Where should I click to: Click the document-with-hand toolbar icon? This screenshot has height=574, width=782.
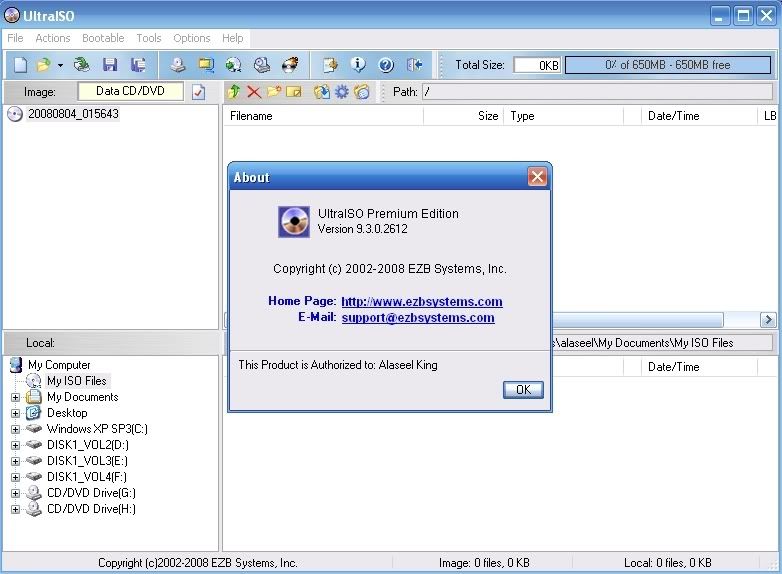click(330, 65)
